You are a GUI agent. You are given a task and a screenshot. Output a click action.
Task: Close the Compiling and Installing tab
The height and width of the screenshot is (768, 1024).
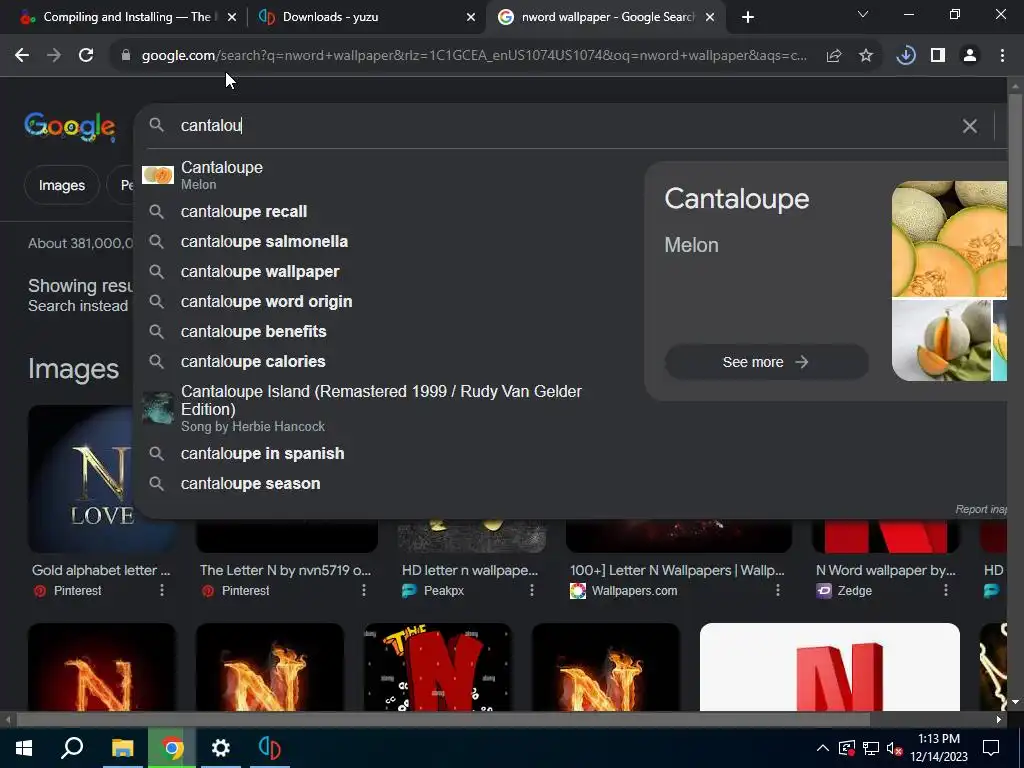tap(232, 17)
